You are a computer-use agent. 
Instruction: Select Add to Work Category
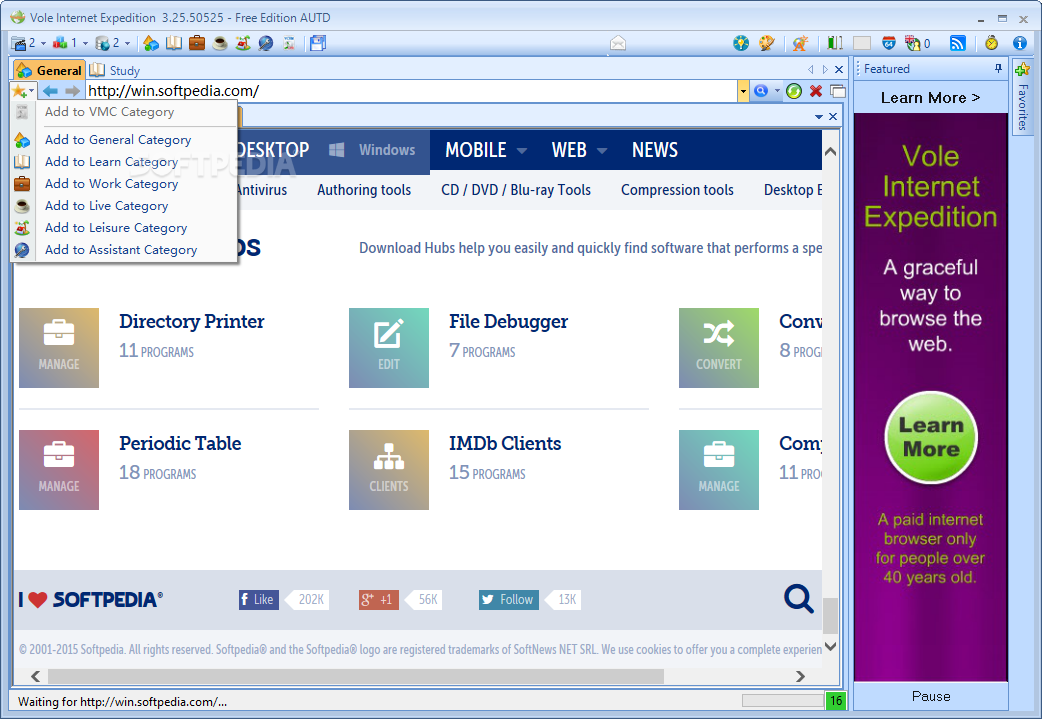pyautogui.click(x=111, y=183)
